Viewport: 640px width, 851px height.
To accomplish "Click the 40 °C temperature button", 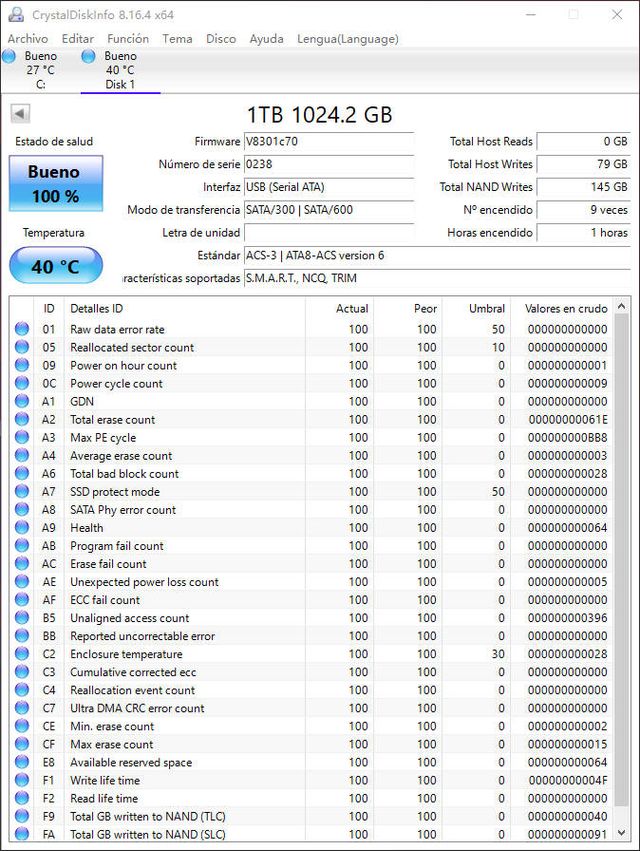I will pyautogui.click(x=55, y=267).
